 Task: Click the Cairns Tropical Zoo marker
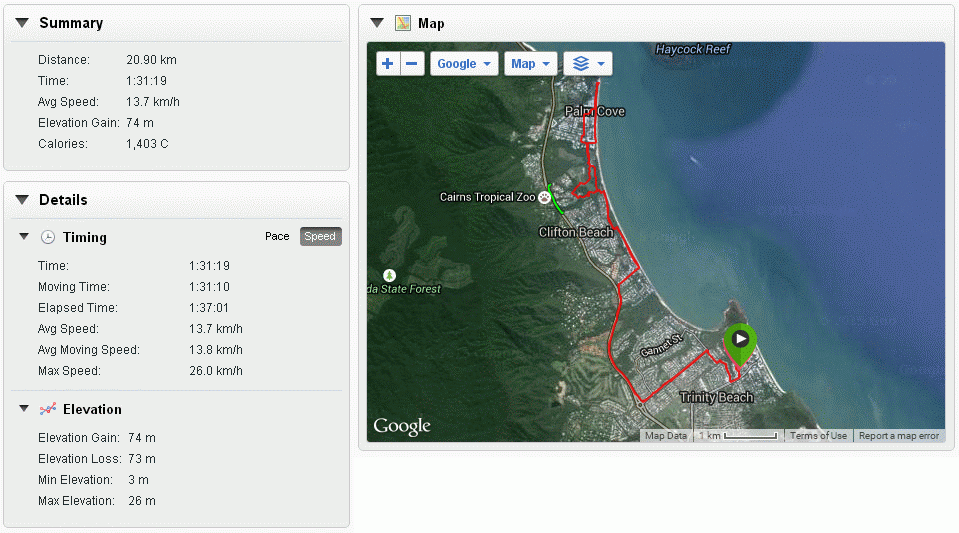pyautogui.click(x=544, y=197)
